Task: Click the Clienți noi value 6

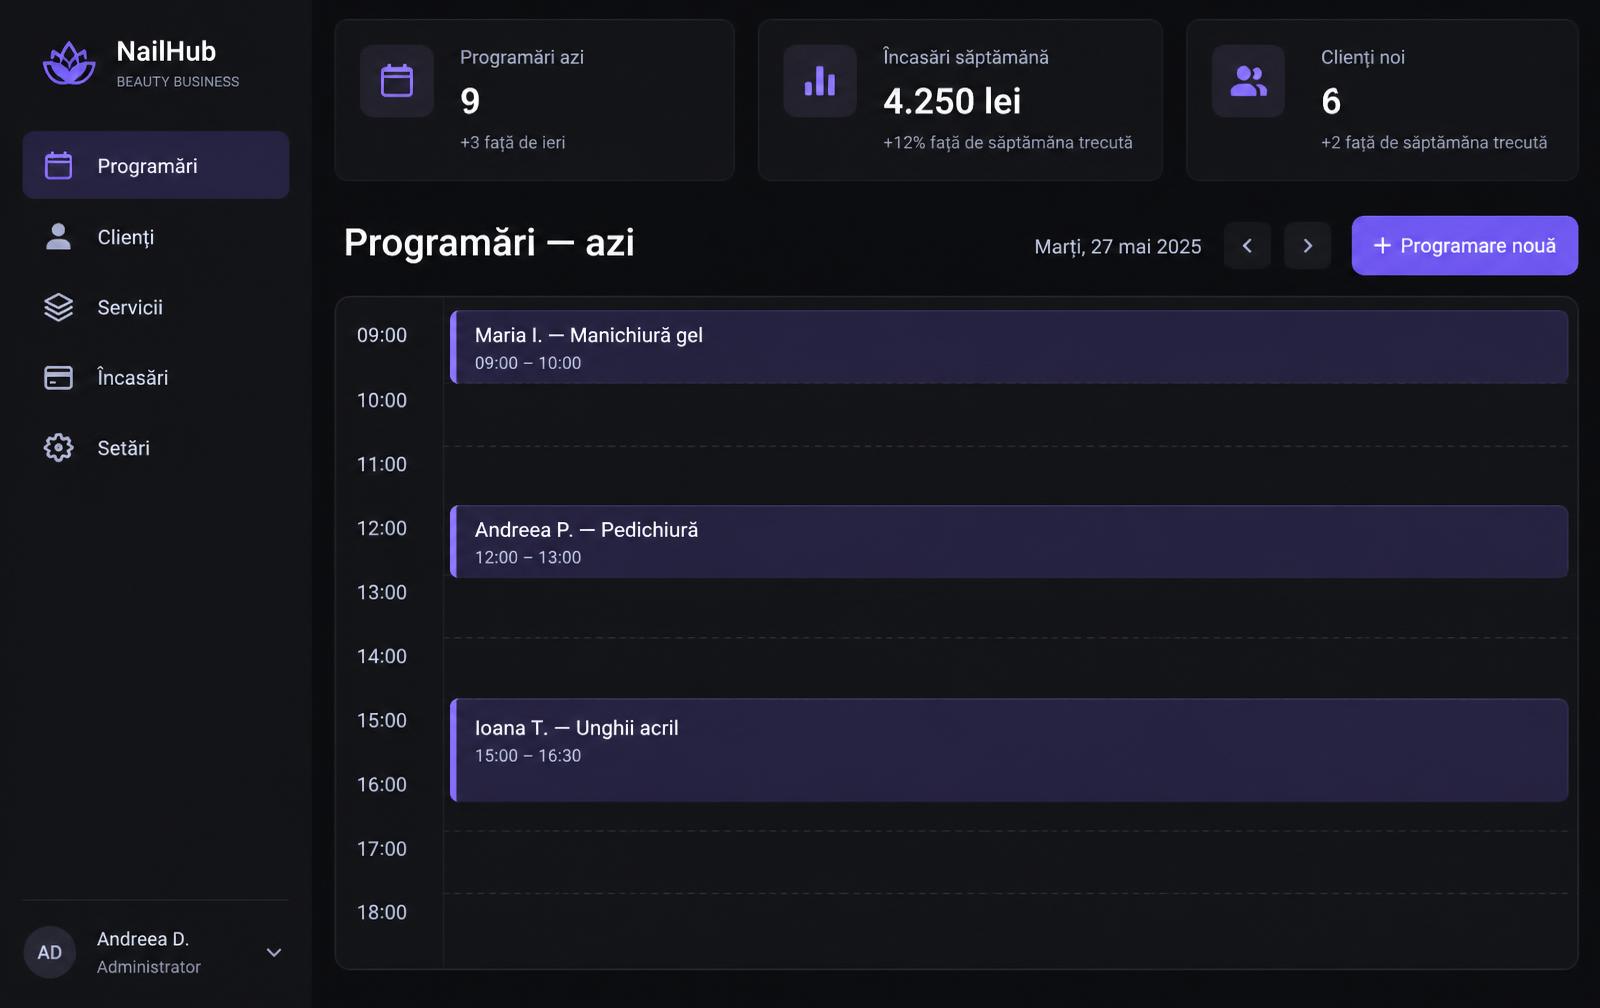Action: click(1331, 101)
